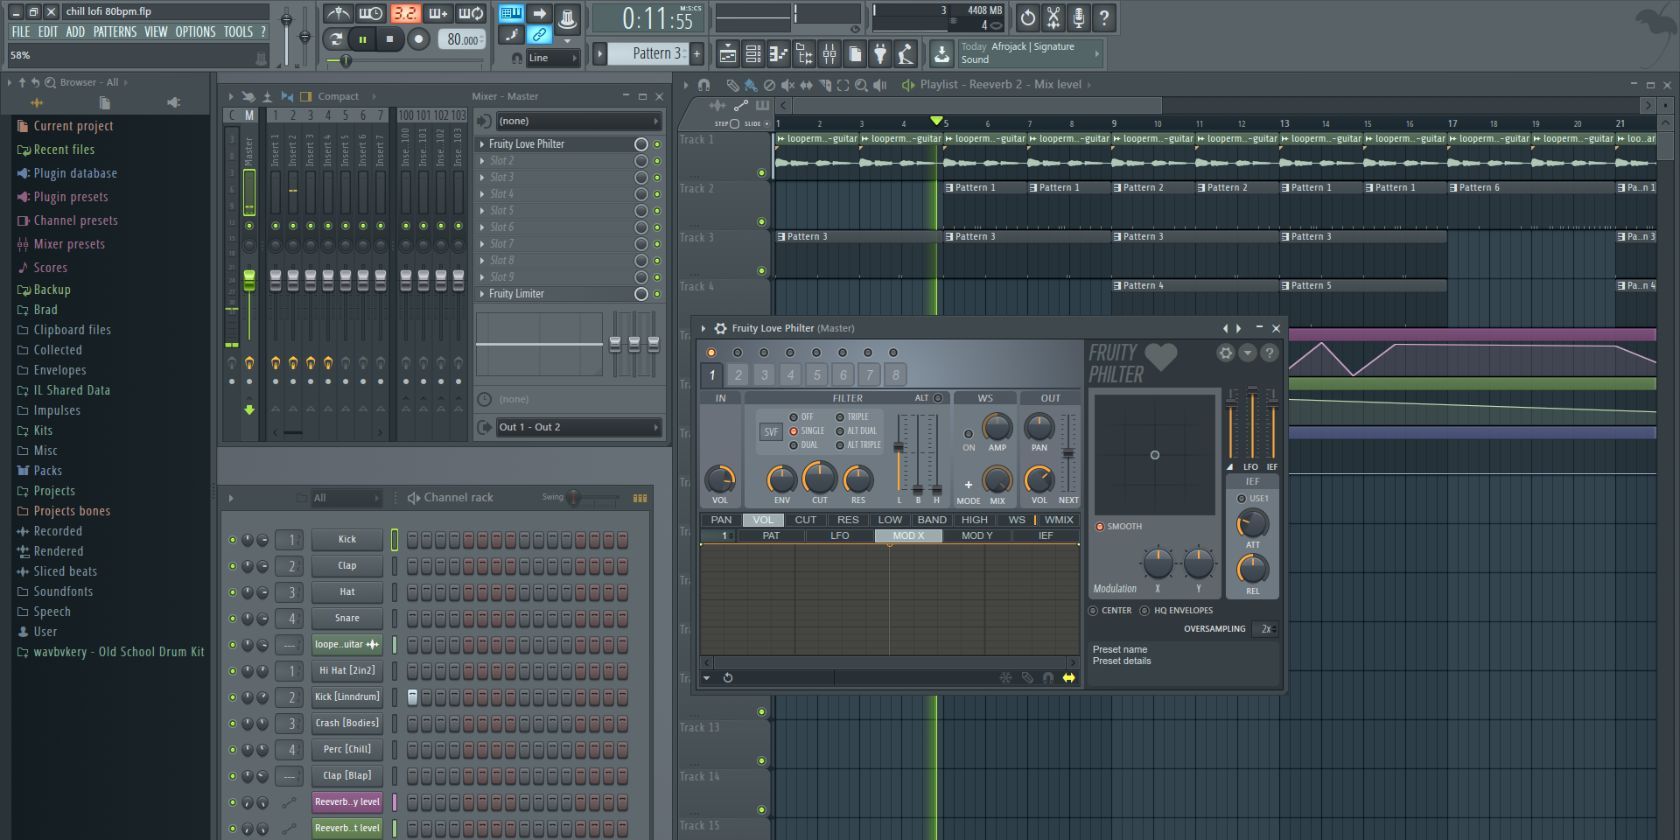Open the FILE menu
The width and height of the screenshot is (1680, 840).
(x=20, y=32)
